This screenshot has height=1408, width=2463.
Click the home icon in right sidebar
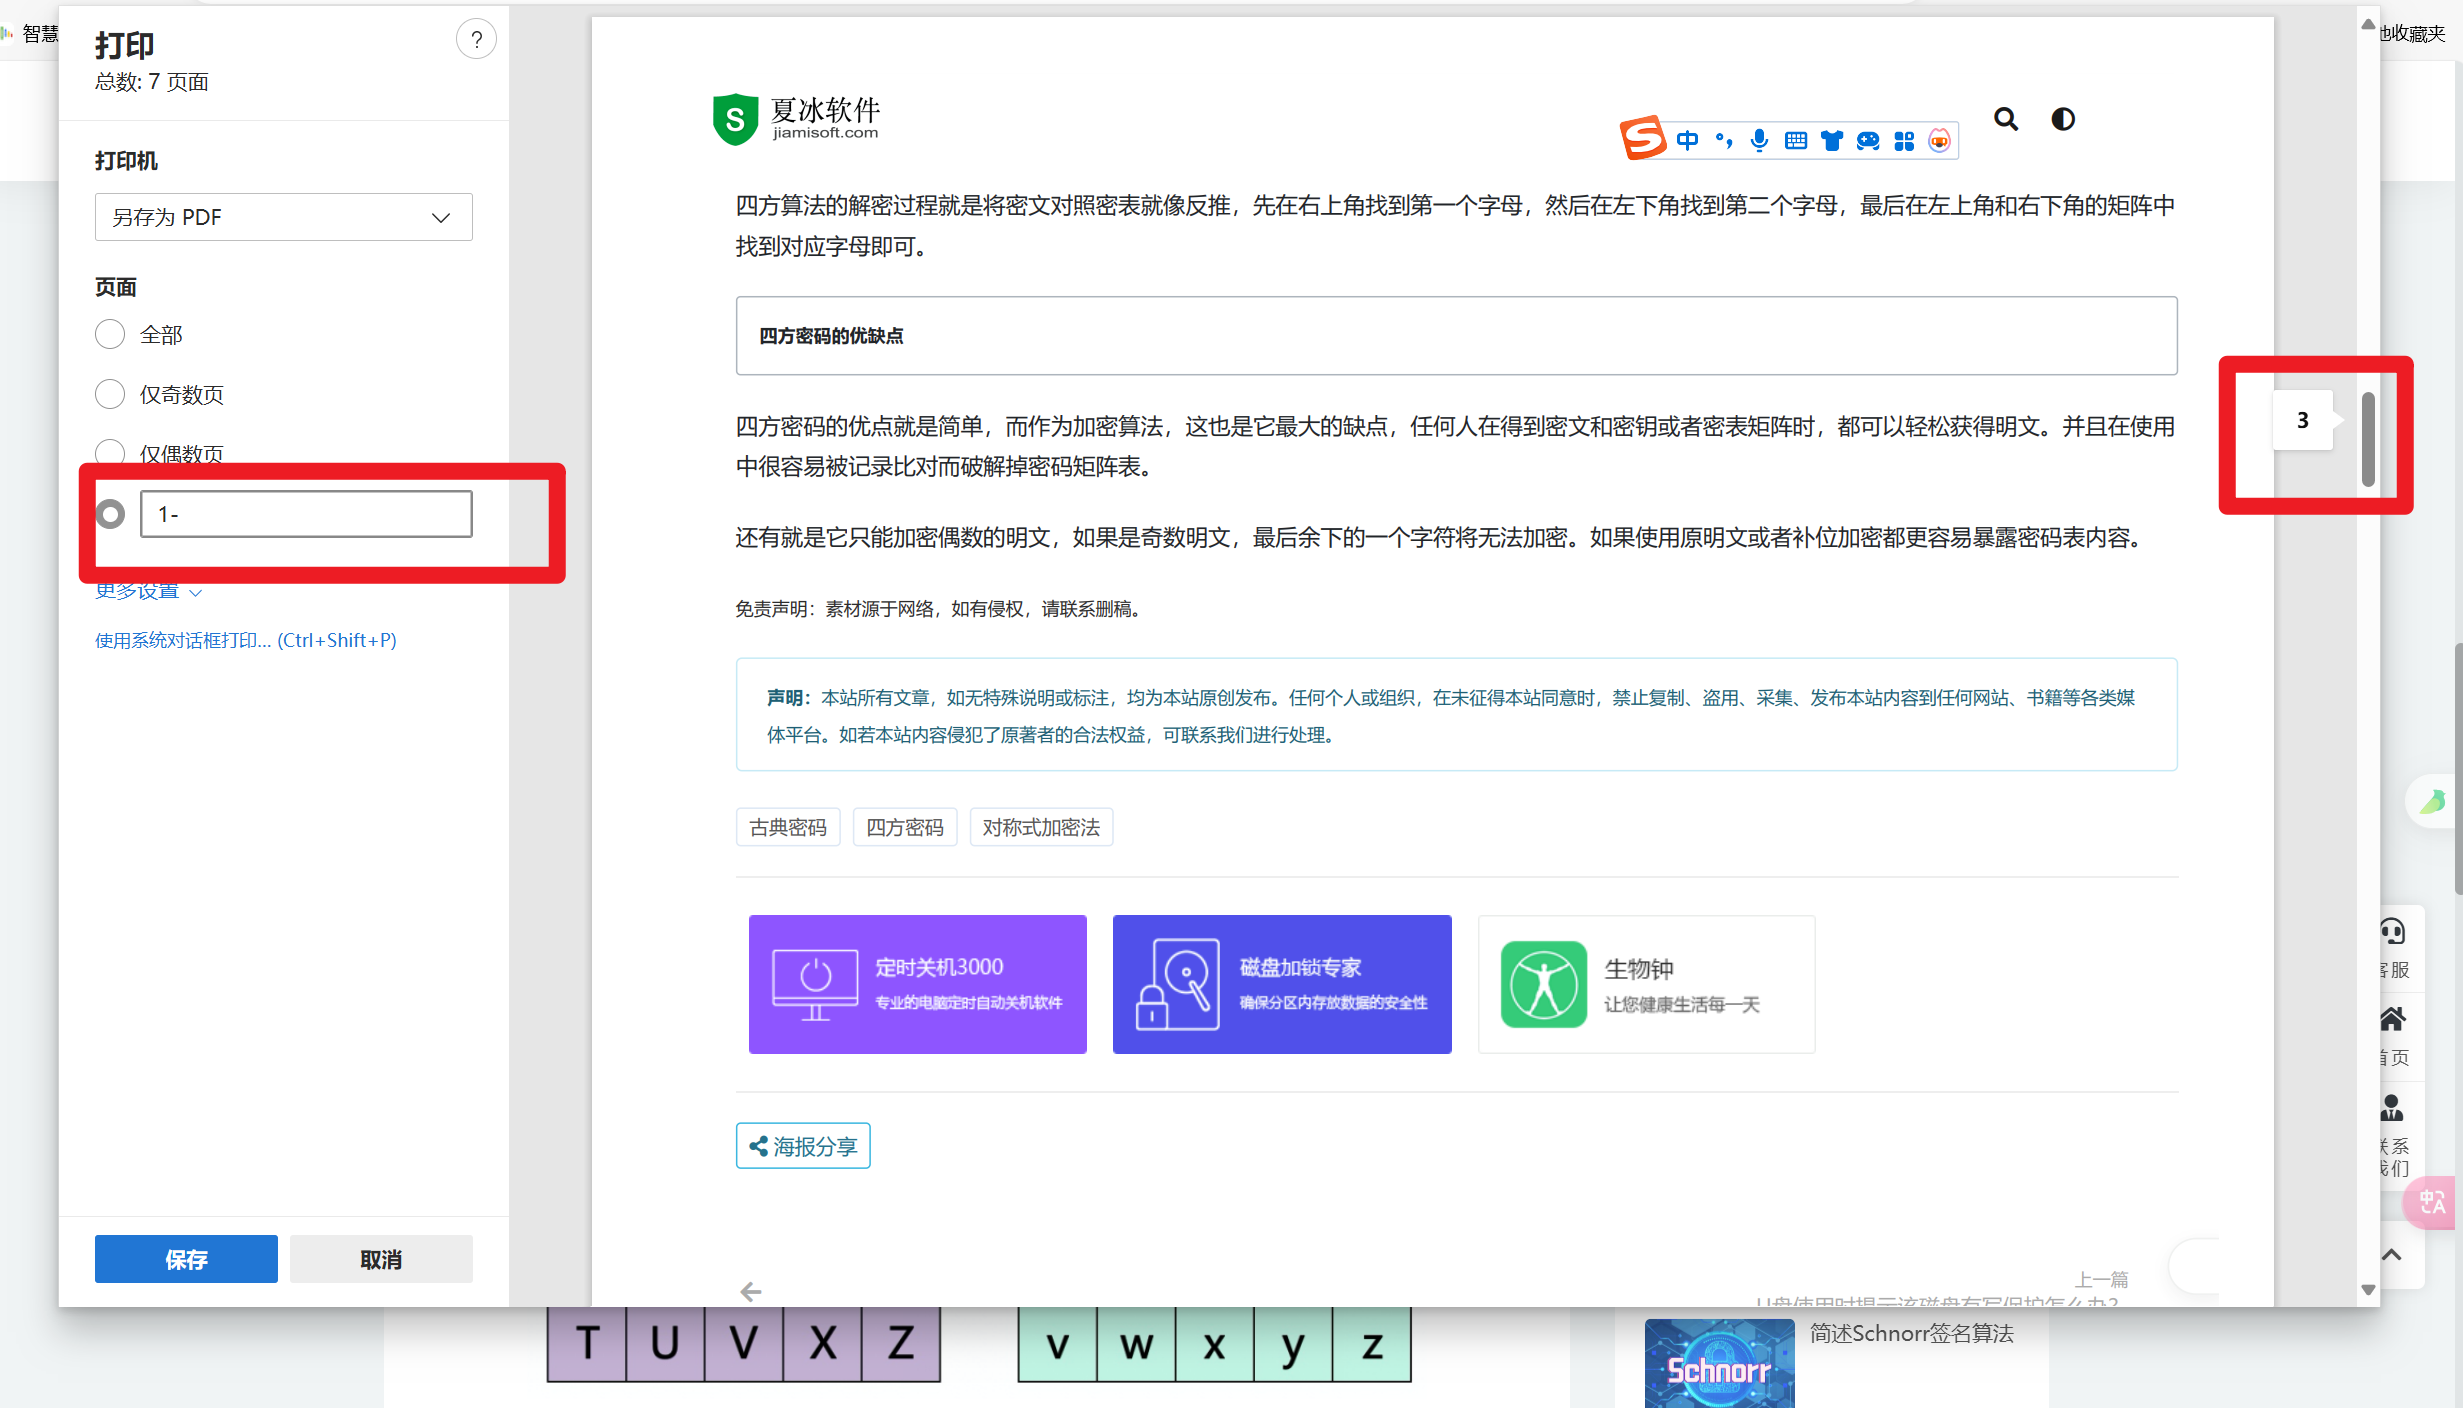point(2391,1020)
